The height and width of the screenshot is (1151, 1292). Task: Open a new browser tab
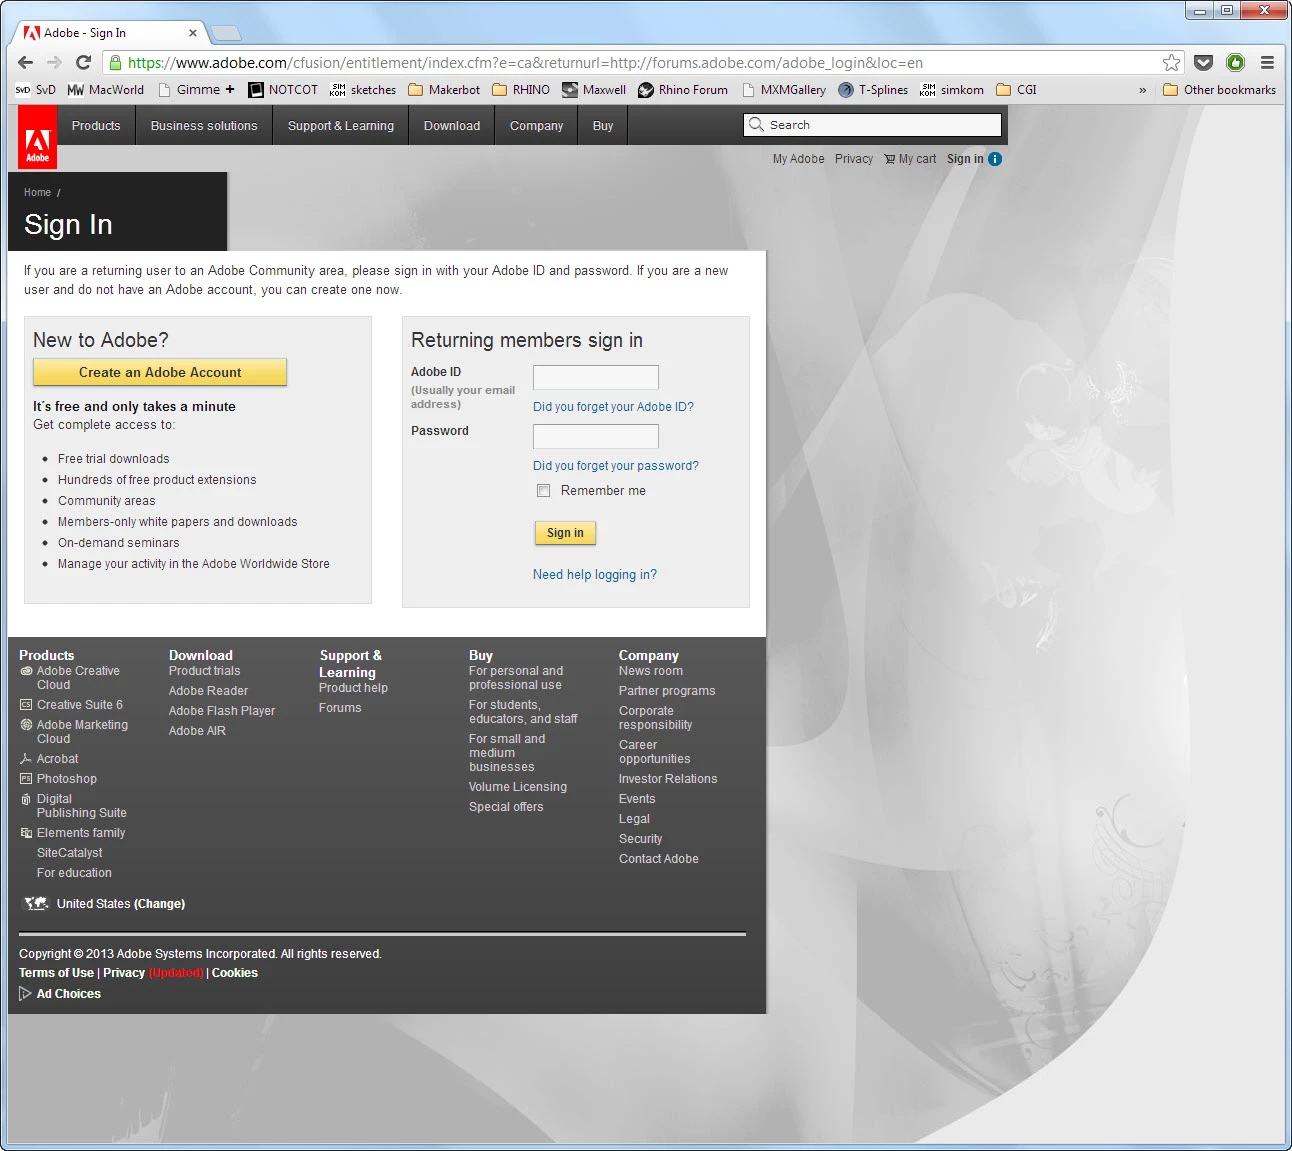pyautogui.click(x=226, y=33)
